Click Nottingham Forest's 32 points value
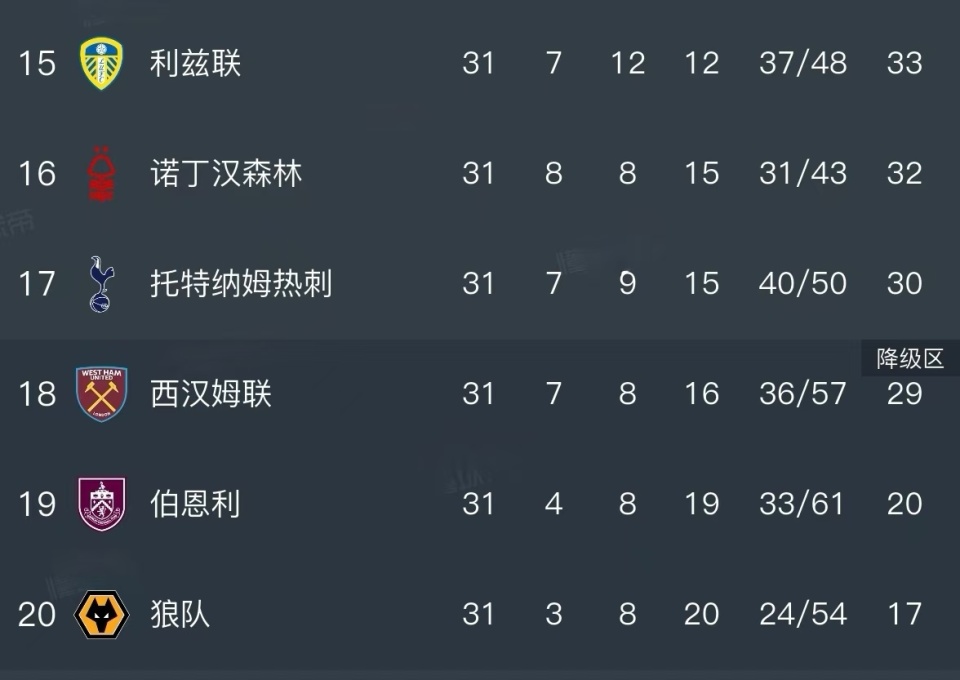Screen dimensions: 960x680 (x=904, y=174)
